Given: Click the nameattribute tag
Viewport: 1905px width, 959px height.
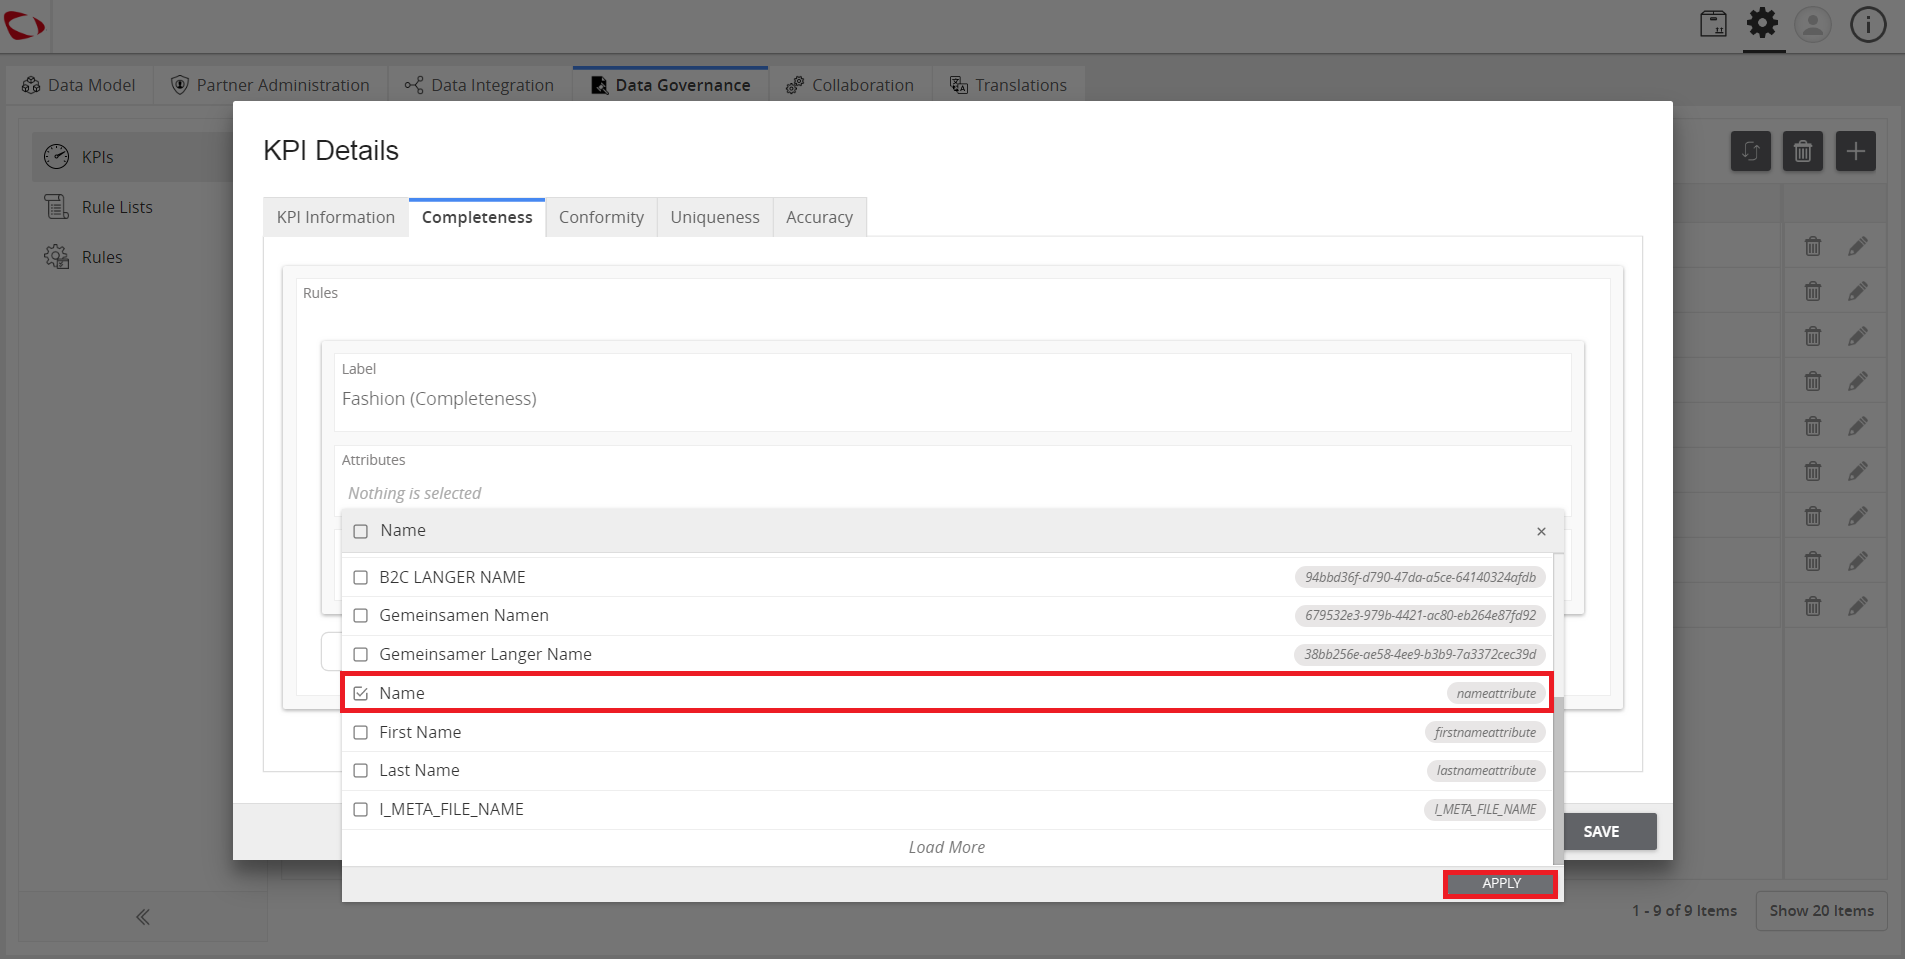Looking at the screenshot, I should coord(1496,693).
